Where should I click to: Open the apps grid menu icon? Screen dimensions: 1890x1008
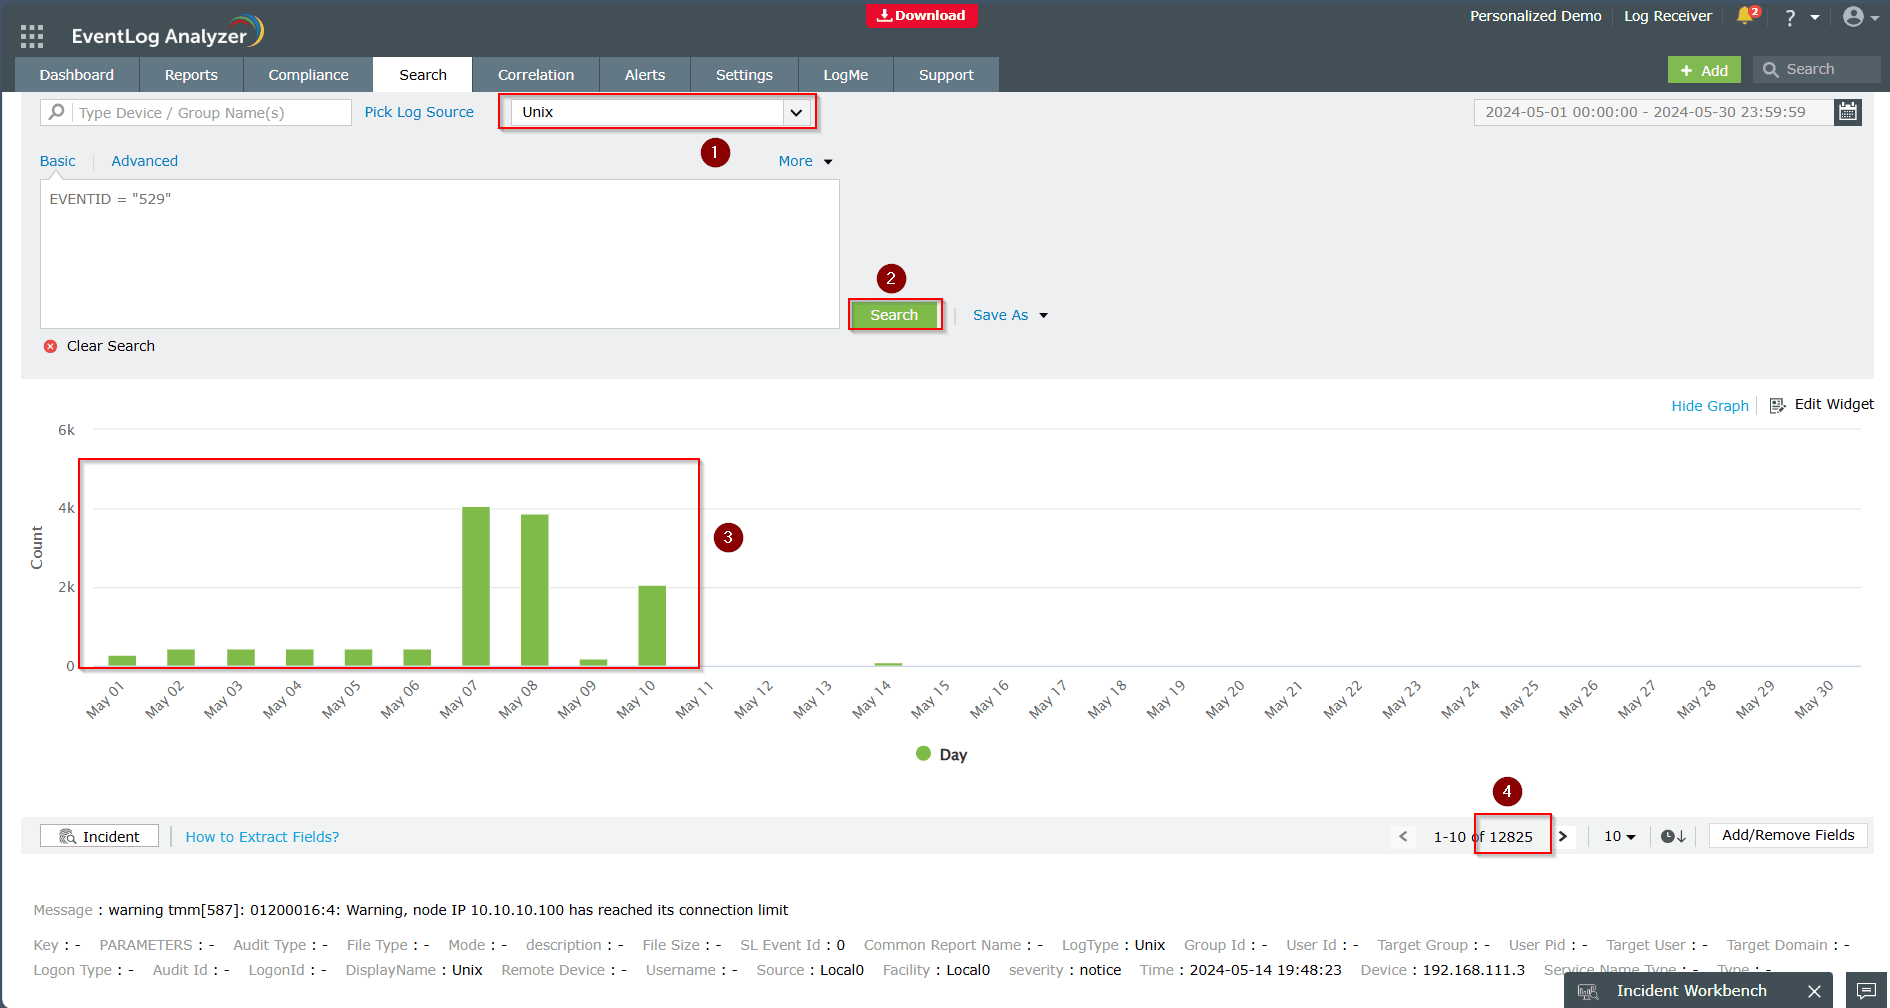click(32, 36)
